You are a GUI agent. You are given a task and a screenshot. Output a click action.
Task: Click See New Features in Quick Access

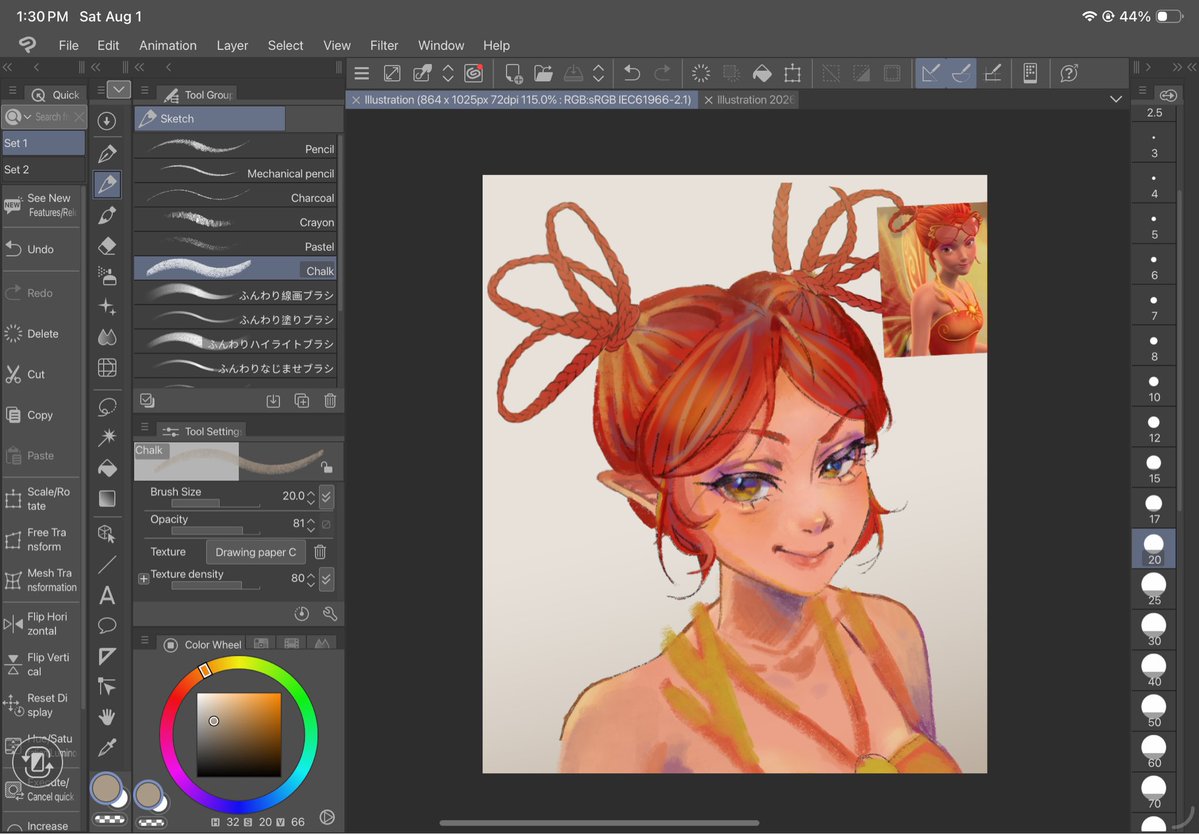coord(40,205)
